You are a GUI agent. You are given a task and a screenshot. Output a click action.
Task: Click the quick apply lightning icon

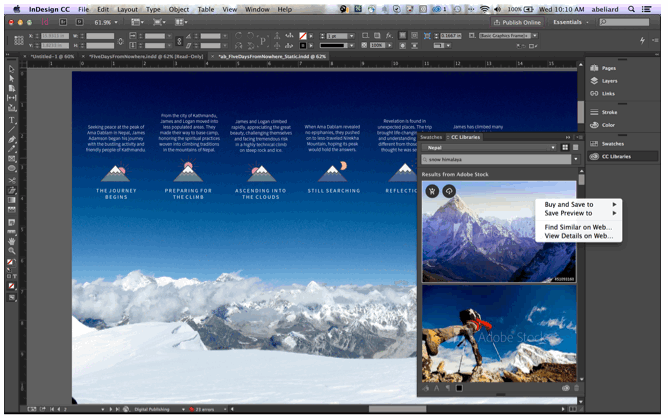pos(642,40)
